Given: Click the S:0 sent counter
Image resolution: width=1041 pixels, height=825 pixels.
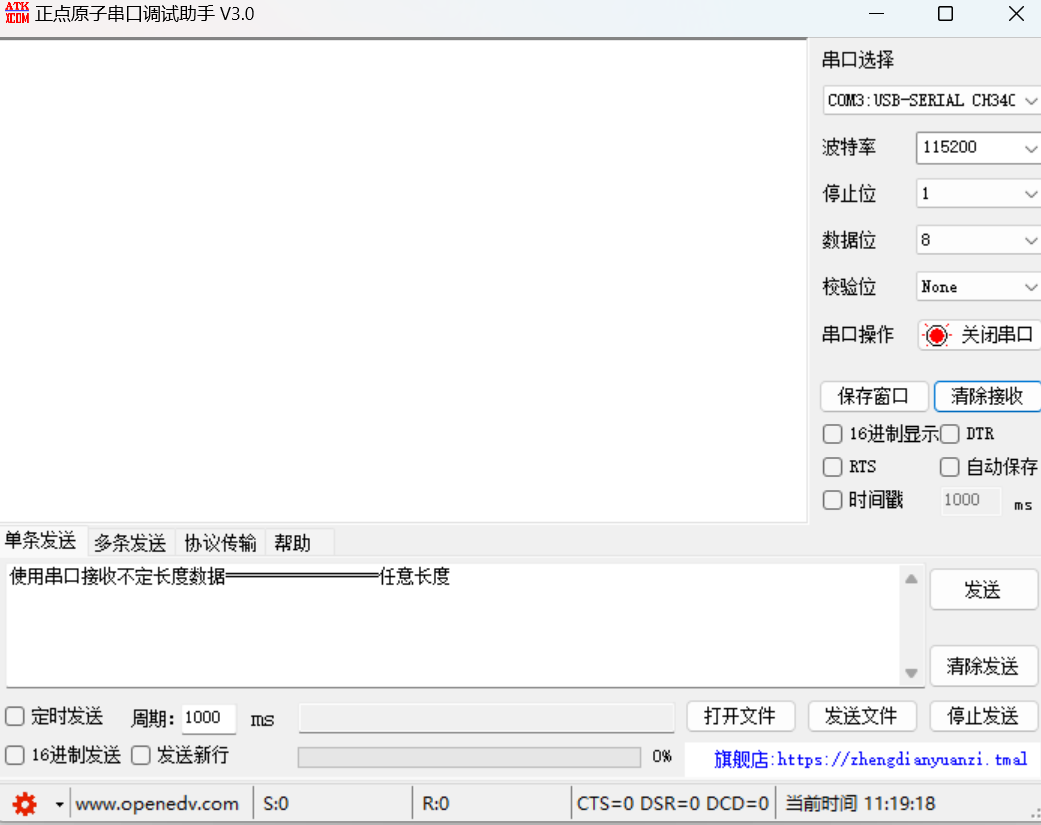Looking at the screenshot, I should (276, 804).
